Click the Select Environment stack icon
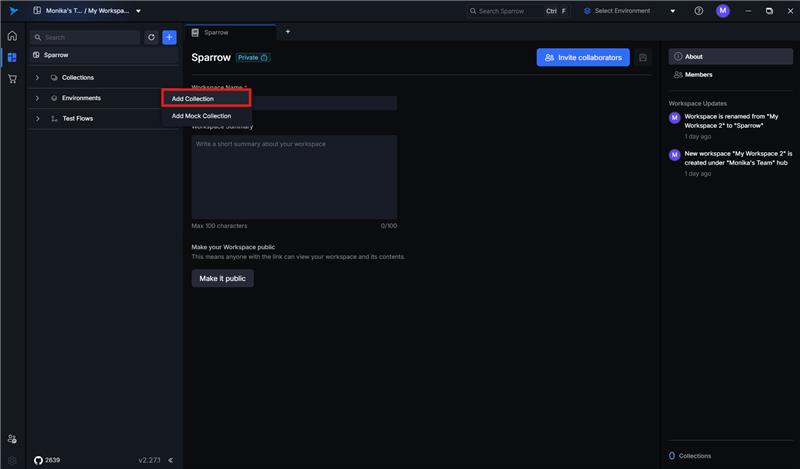800x469 pixels. (x=587, y=11)
